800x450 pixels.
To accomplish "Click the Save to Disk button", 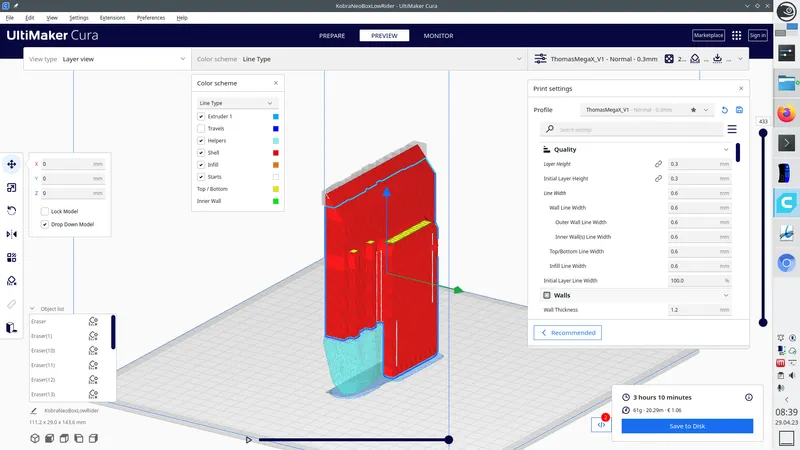I will click(686, 426).
